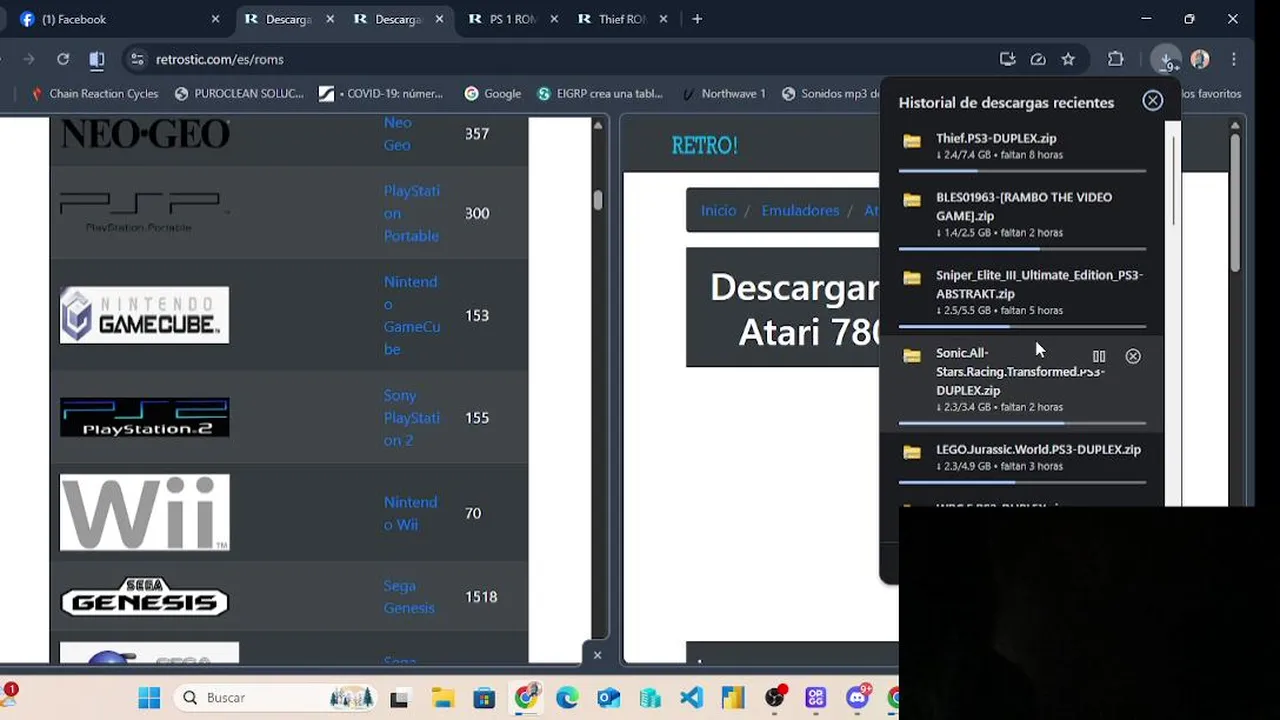Click the Nintendo GameCube logo image

[144, 315]
